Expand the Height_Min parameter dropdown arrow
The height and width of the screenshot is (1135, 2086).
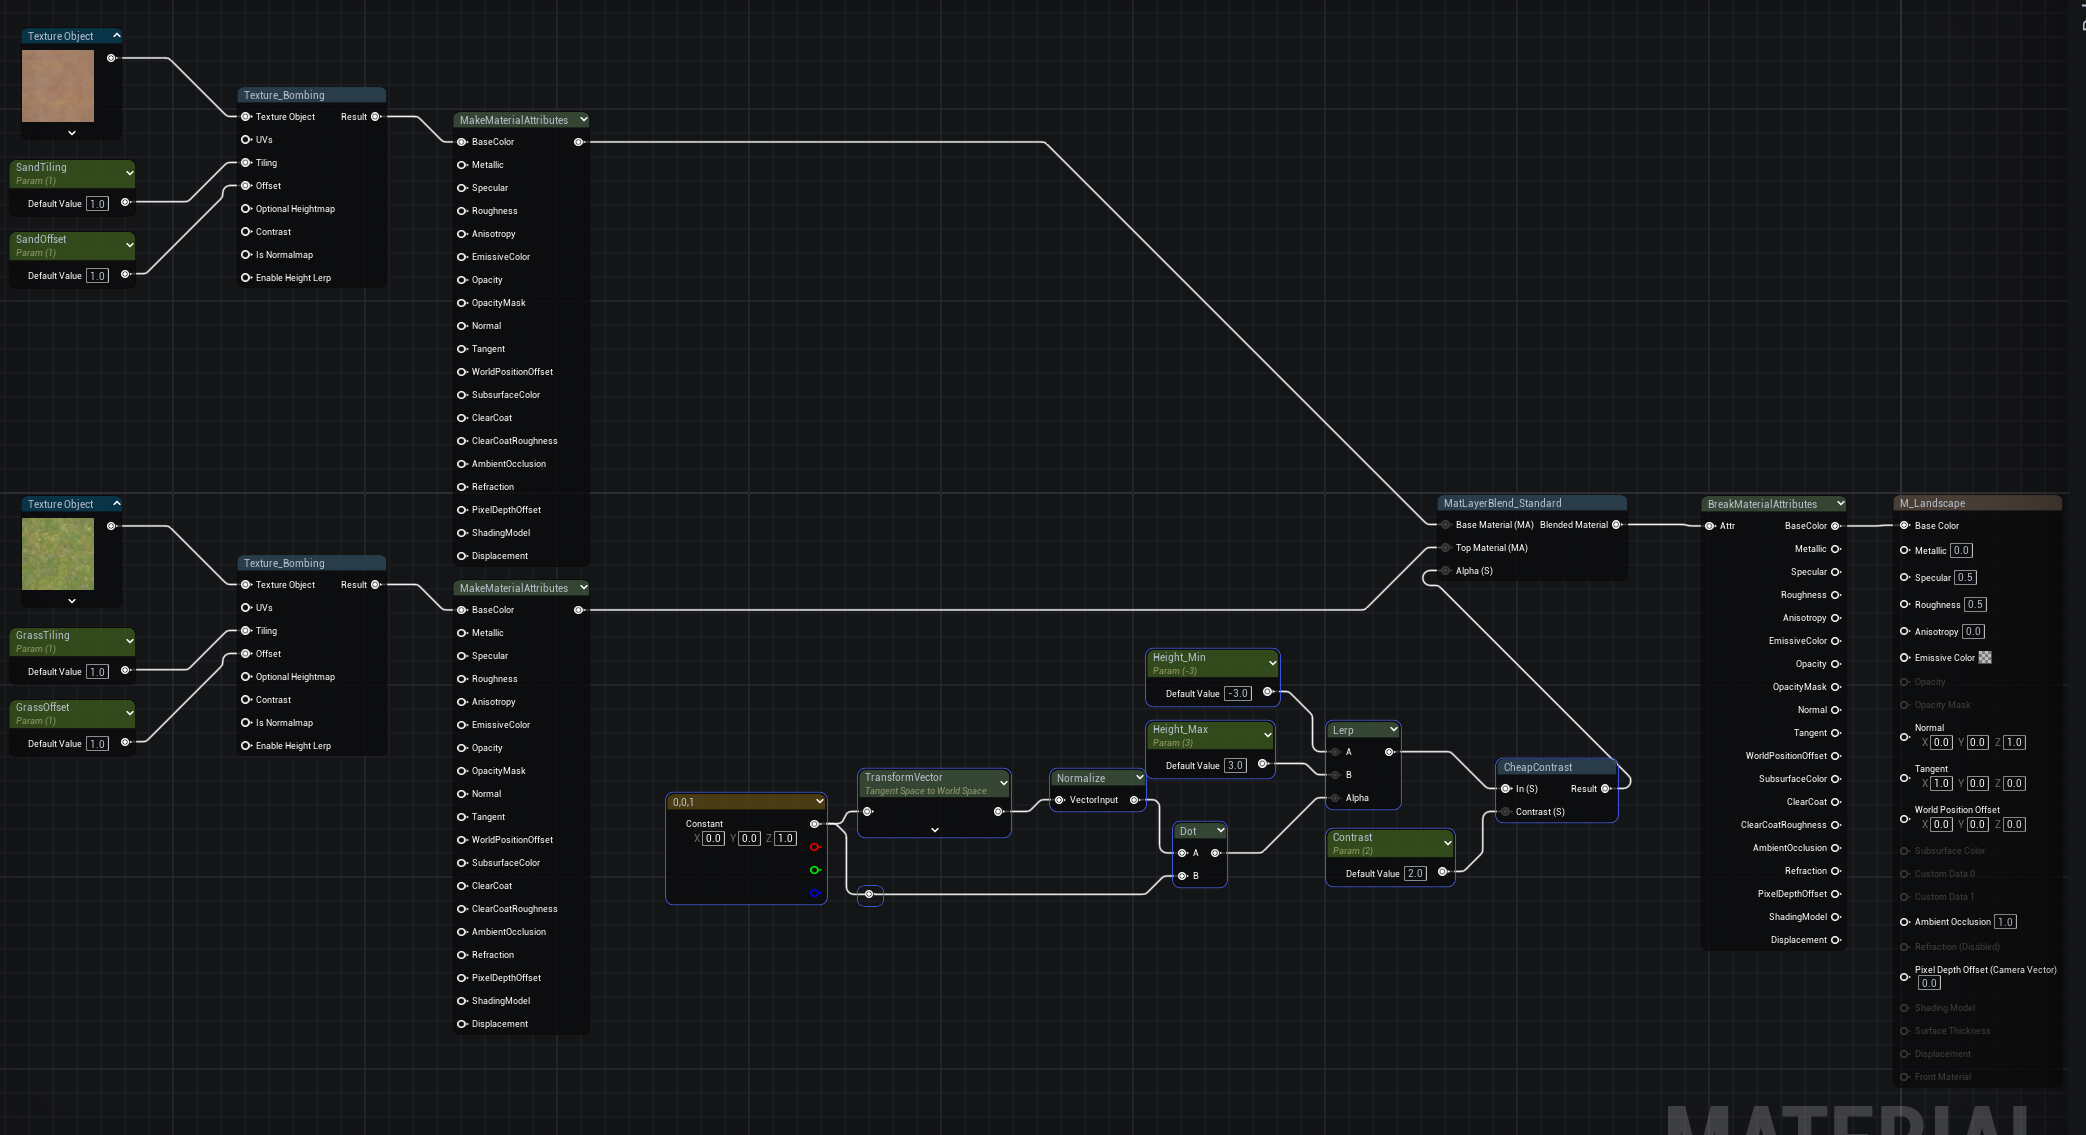(x=1272, y=663)
